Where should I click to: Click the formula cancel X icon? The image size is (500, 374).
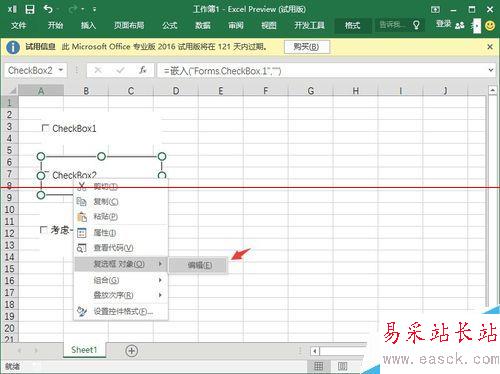[x=98, y=70]
